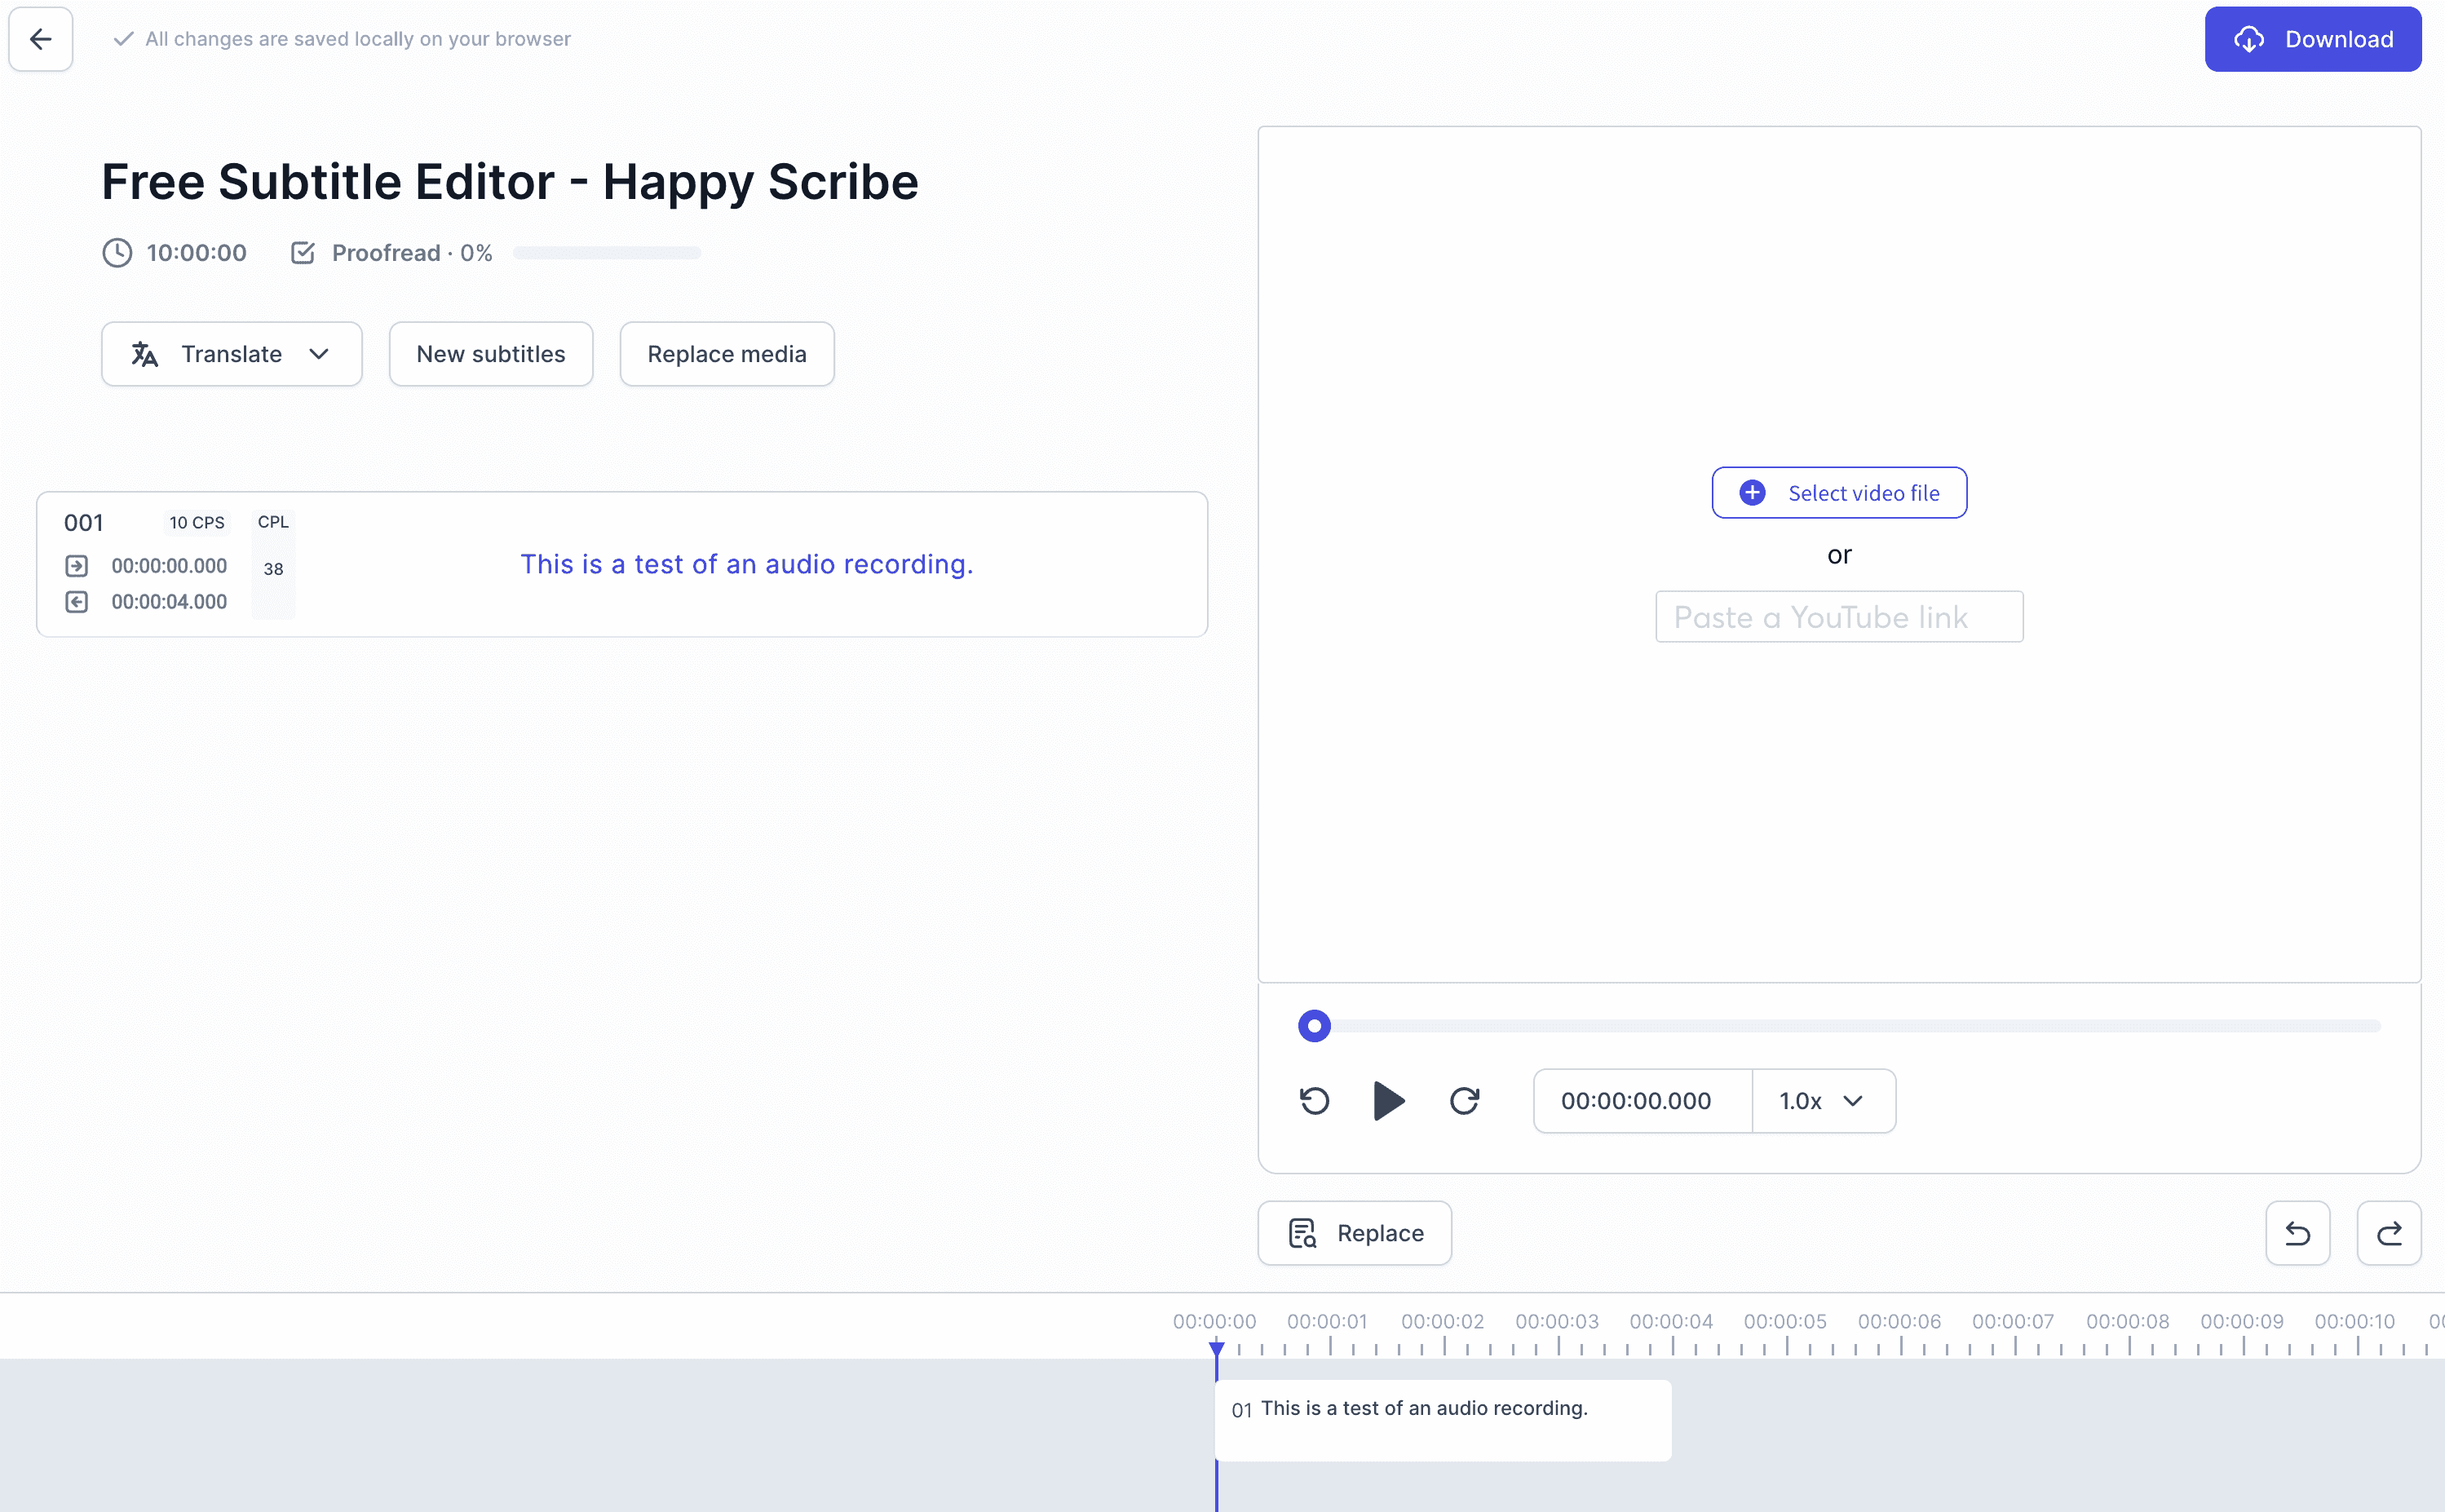Click the rewind icon
The image size is (2445, 1512).
[x=1314, y=1100]
